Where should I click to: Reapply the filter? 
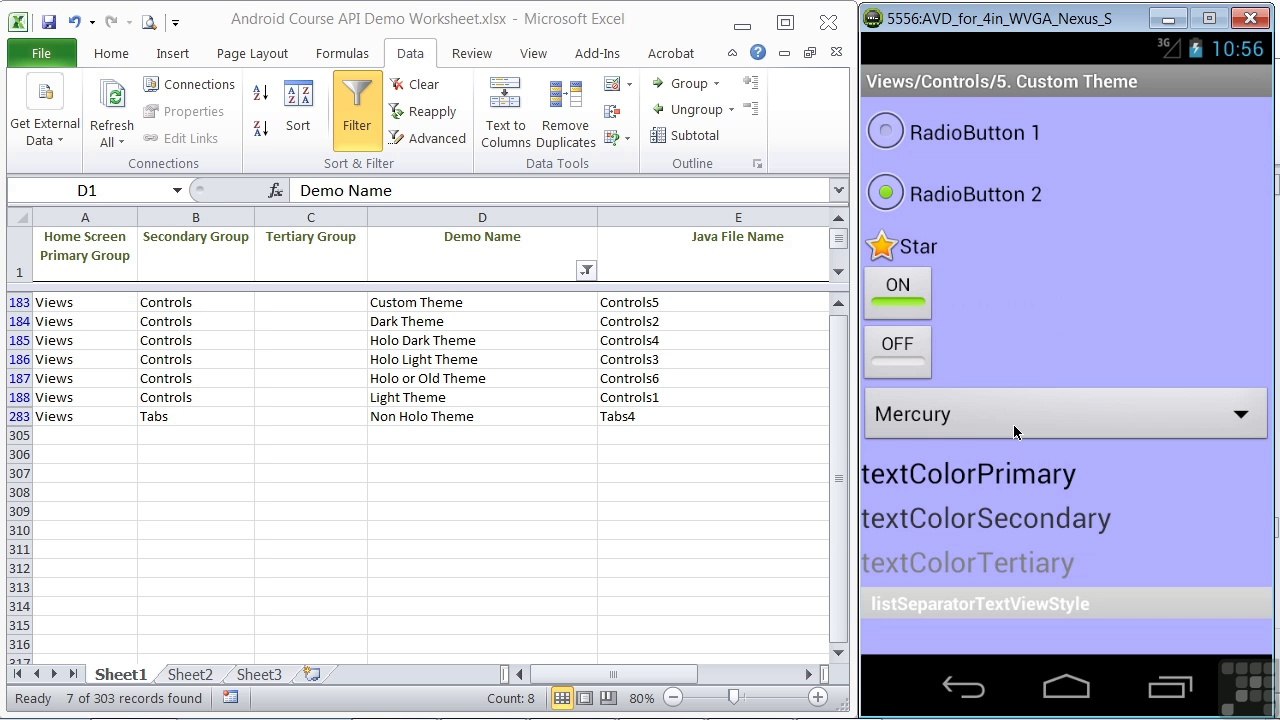point(422,111)
